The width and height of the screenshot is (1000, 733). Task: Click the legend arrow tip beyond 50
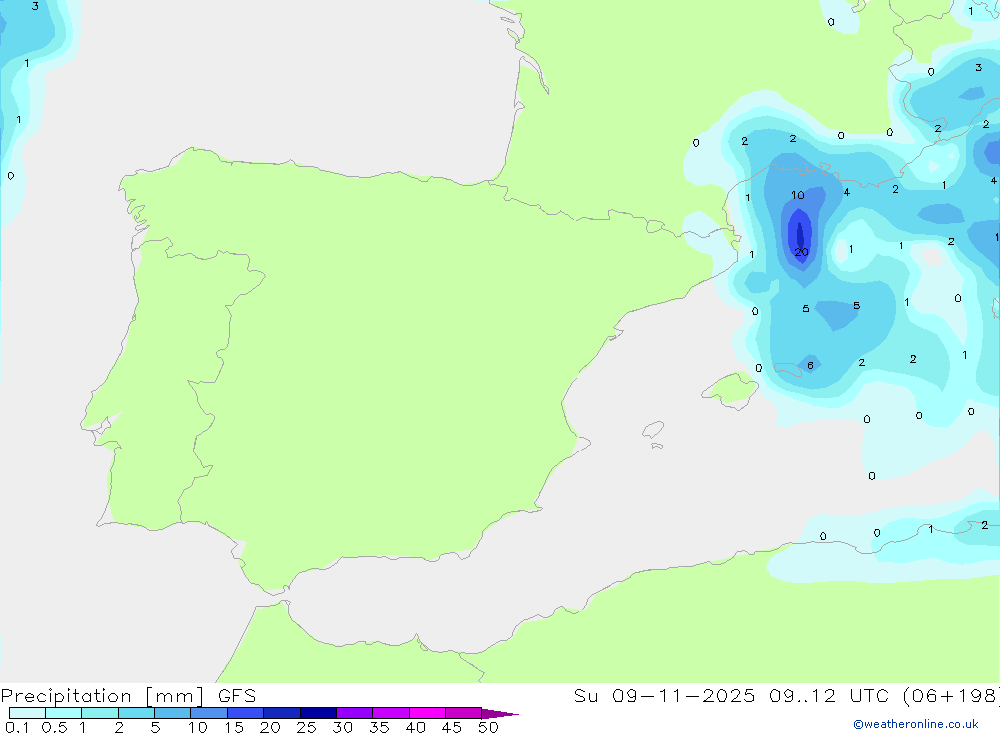point(501,713)
